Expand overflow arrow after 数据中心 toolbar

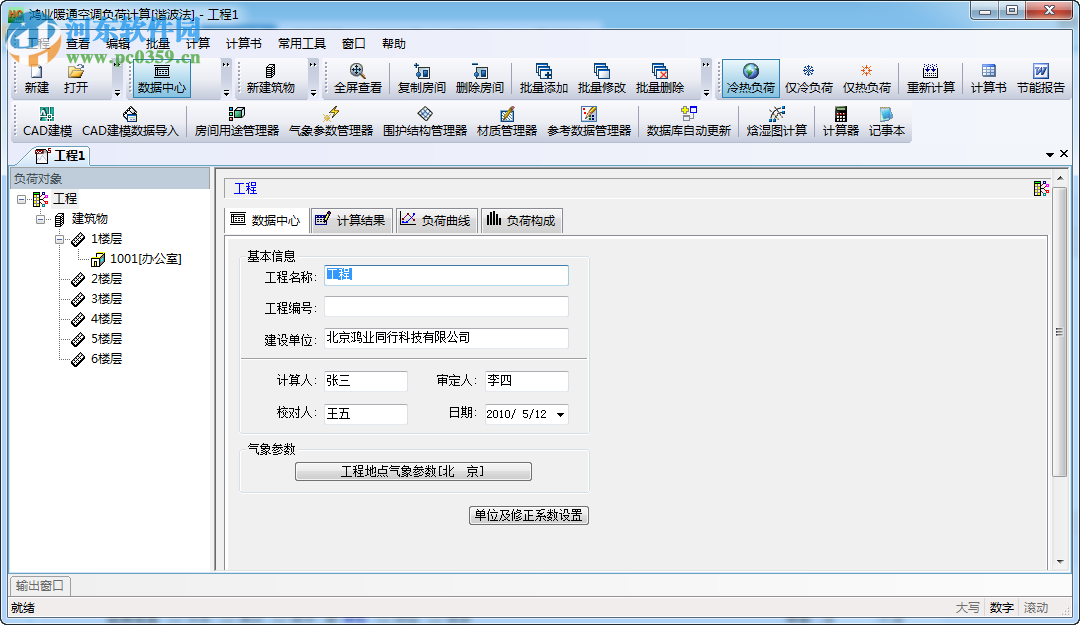click(226, 92)
